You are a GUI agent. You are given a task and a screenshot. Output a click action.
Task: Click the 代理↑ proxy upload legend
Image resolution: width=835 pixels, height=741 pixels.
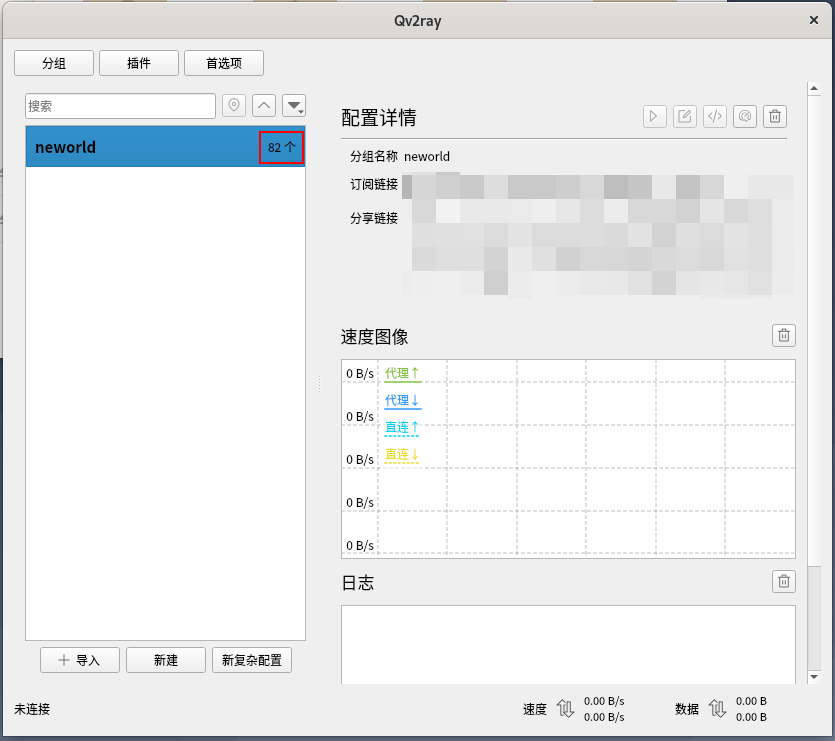pyautogui.click(x=402, y=373)
